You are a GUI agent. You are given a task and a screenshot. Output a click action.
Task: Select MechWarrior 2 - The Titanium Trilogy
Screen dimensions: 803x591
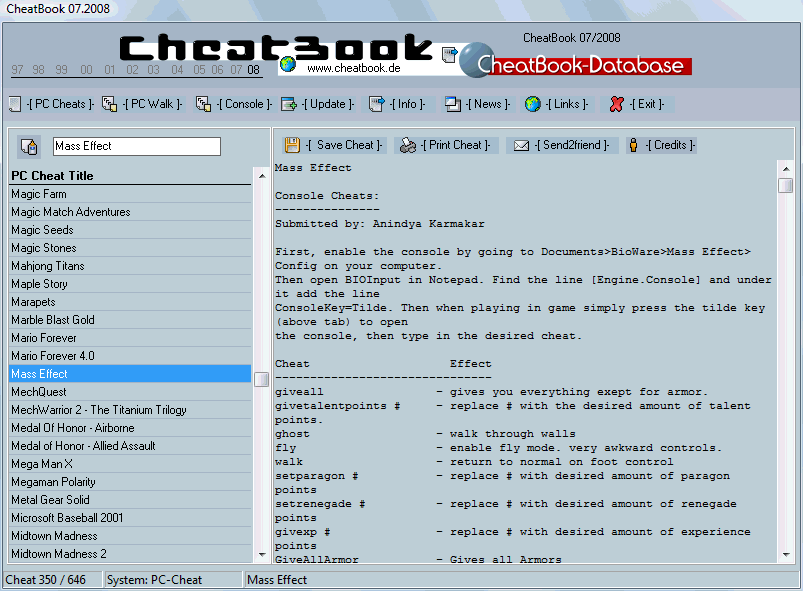tap(130, 410)
